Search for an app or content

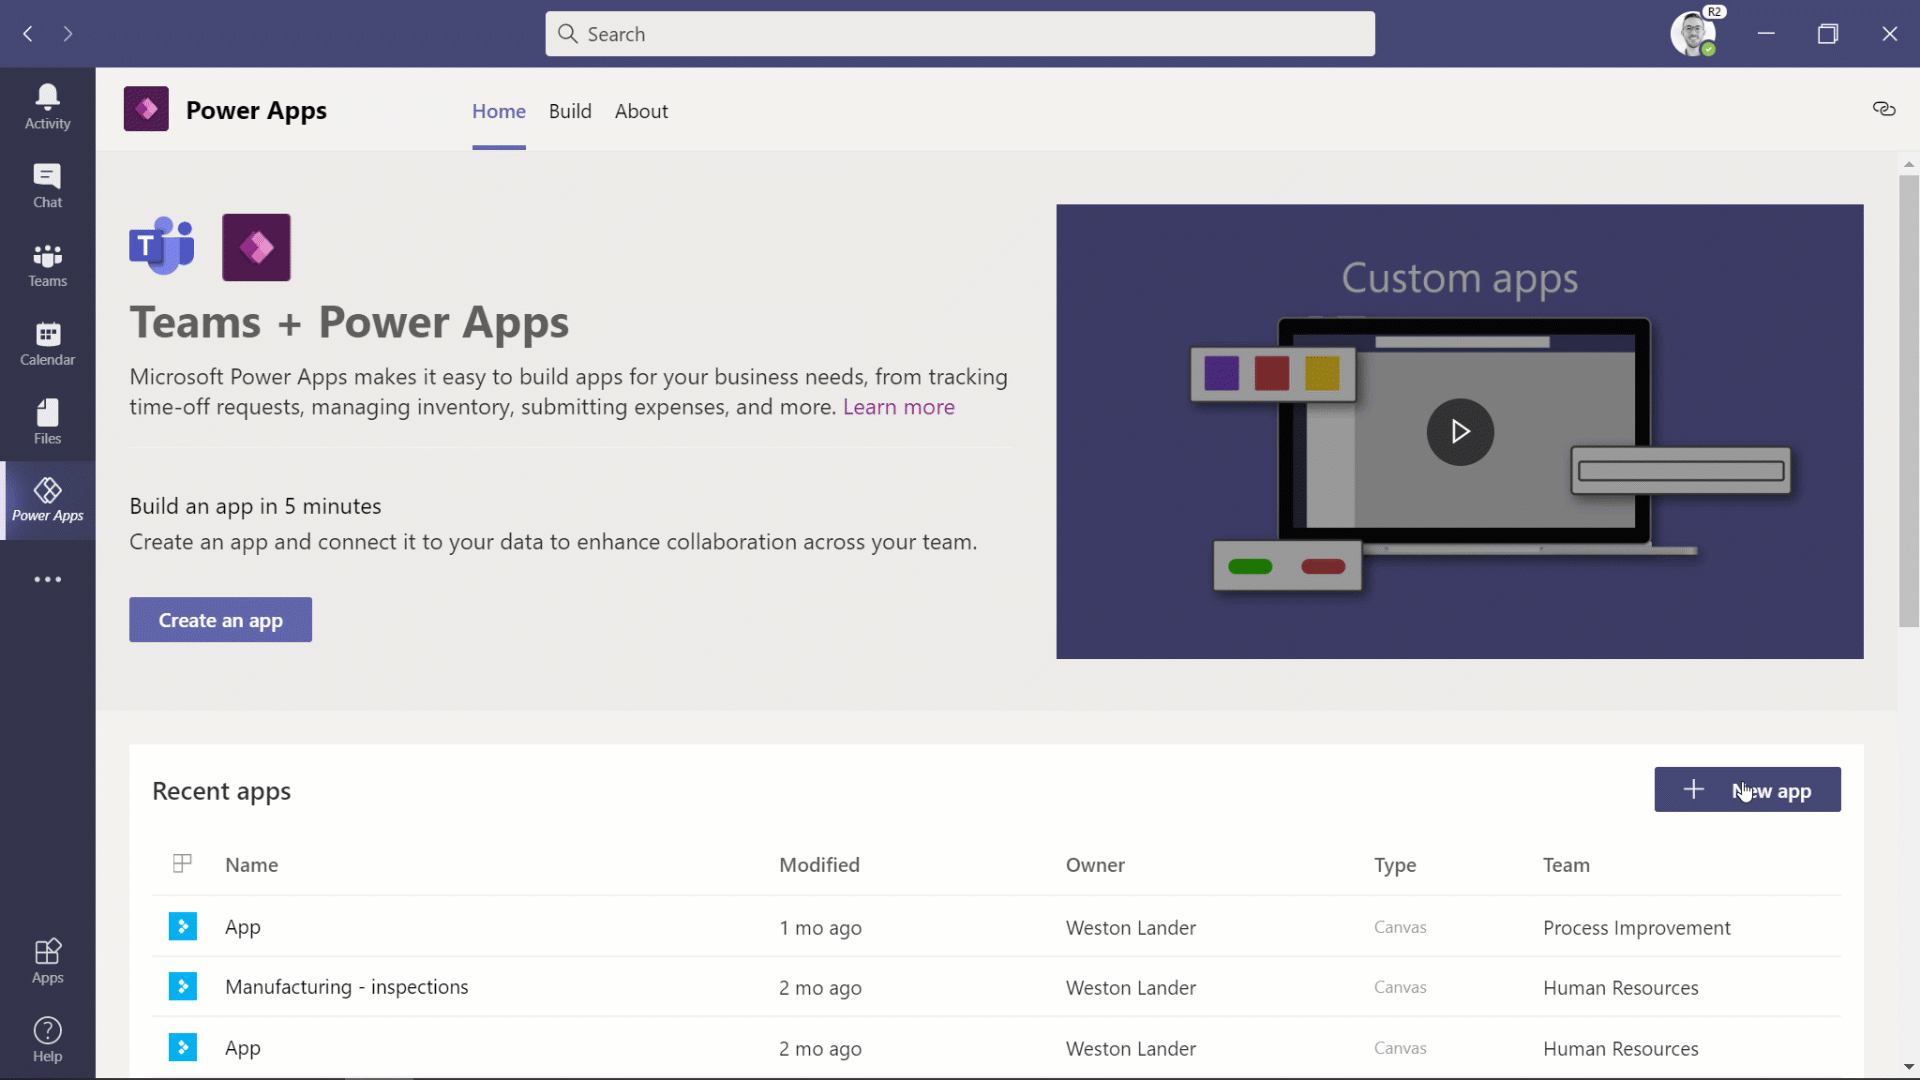click(959, 33)
